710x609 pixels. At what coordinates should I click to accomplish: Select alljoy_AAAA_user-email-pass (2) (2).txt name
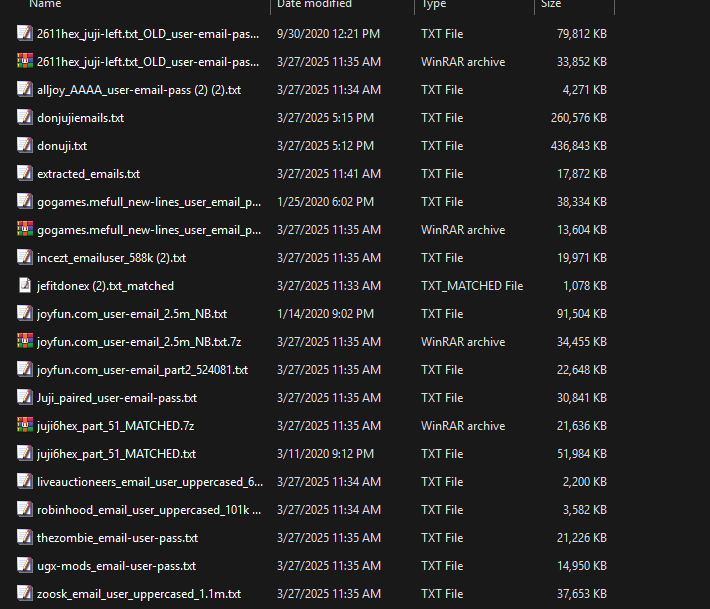[x=139, y=90]
